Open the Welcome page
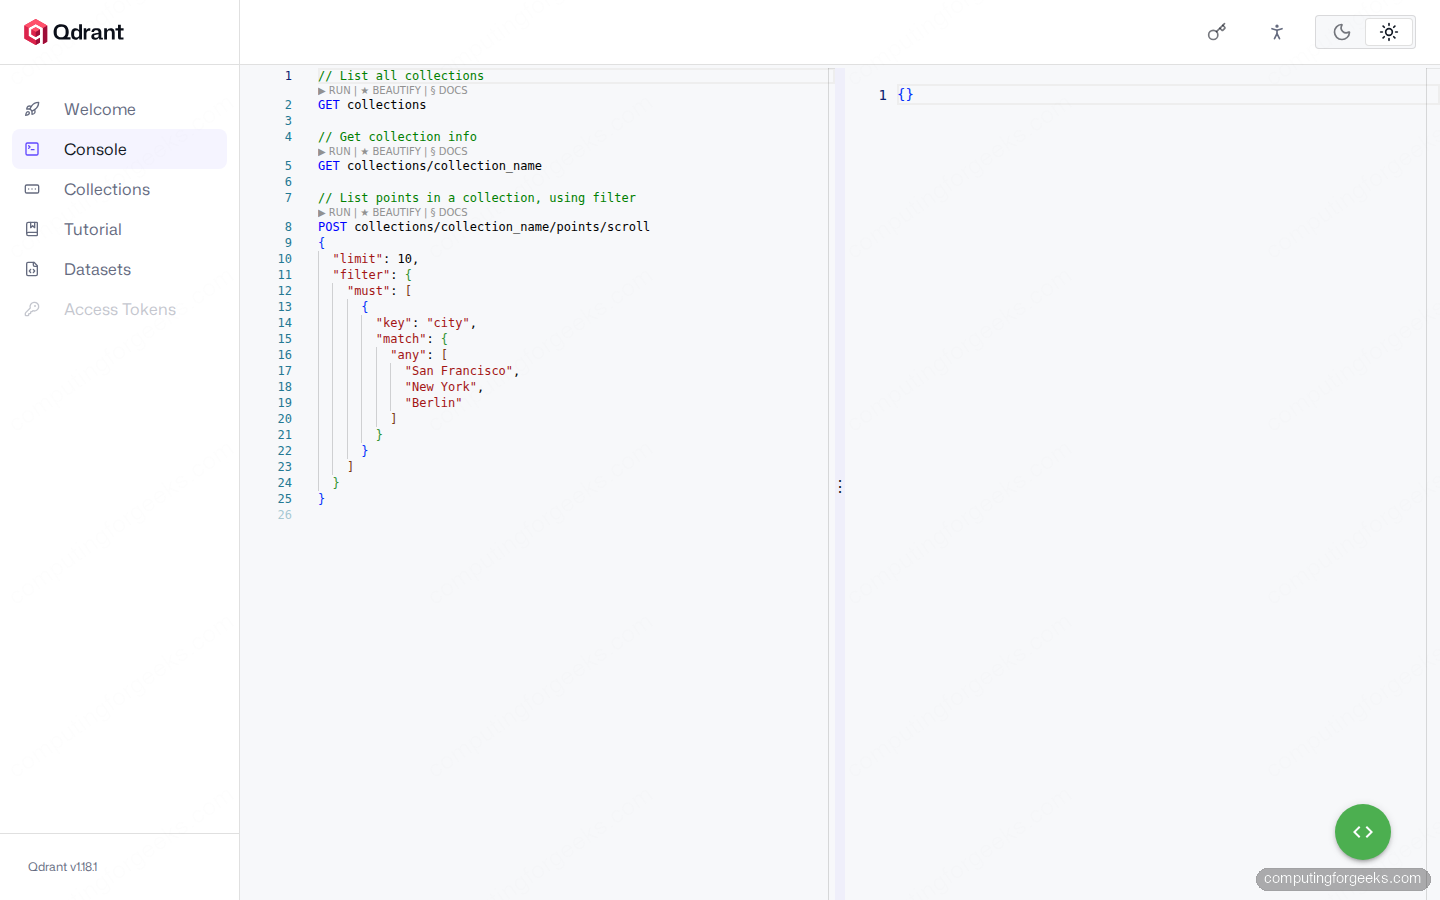 click(x=119, y=109)
